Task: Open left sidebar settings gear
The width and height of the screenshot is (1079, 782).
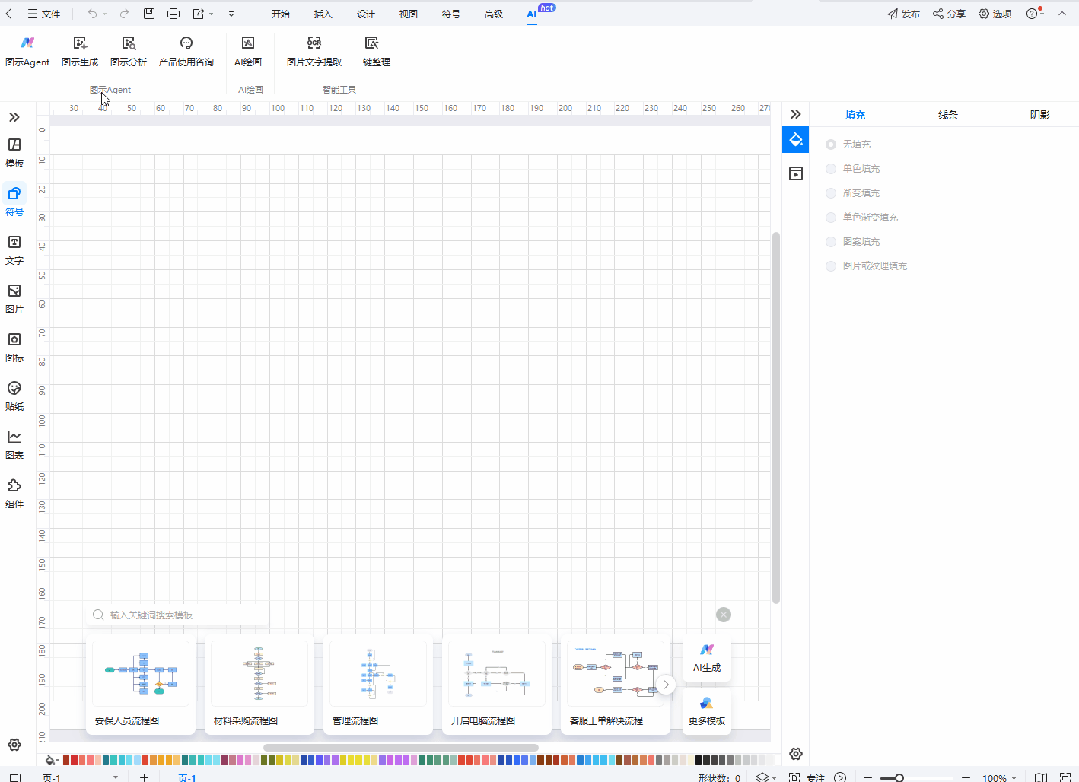Action: pos(14,745)
